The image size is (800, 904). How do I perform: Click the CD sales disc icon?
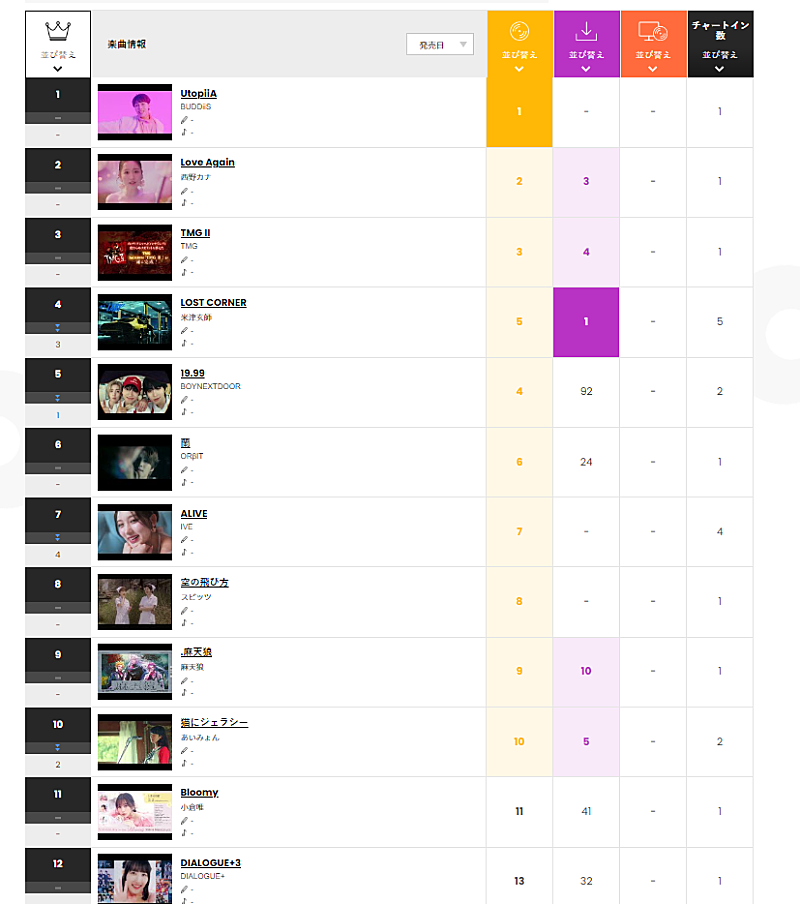(519, 32)
